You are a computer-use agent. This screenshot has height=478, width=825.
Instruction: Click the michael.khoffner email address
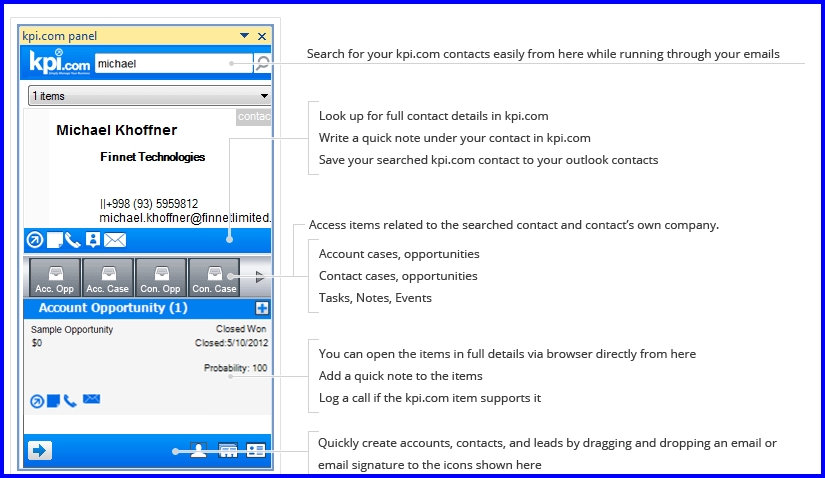tap(185, 218)
